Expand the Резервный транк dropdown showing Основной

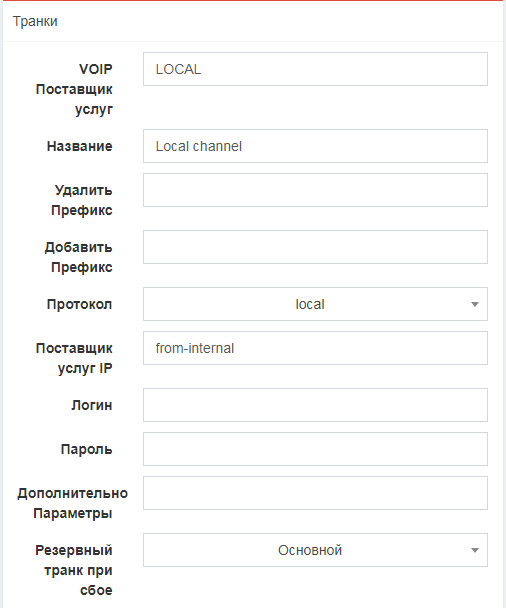click(x=315, y=550)
